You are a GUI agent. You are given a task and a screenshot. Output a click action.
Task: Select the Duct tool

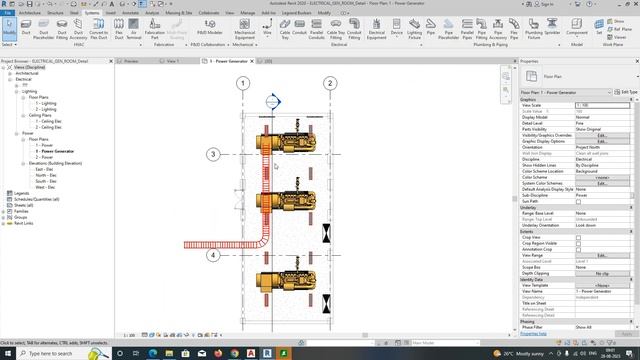coord(26,28)
